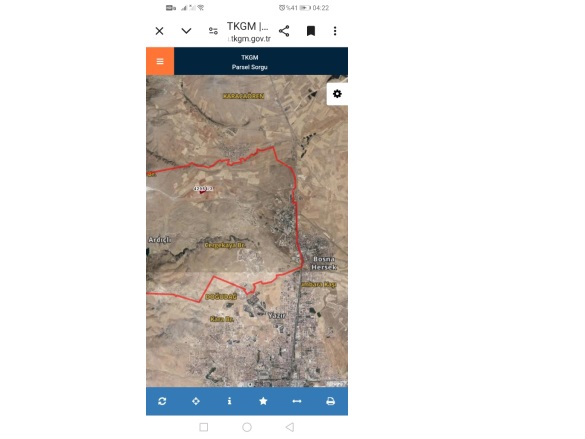Share the page via share icon

tap(284, 31)
